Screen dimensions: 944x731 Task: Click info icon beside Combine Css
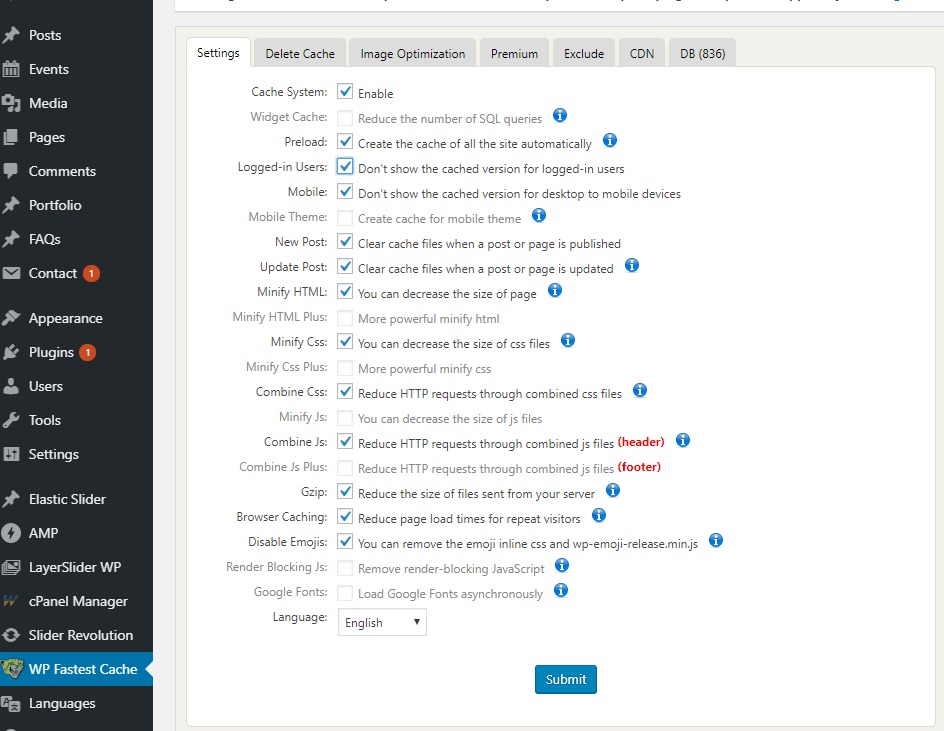pyautogui.click(x=640, y=391)
